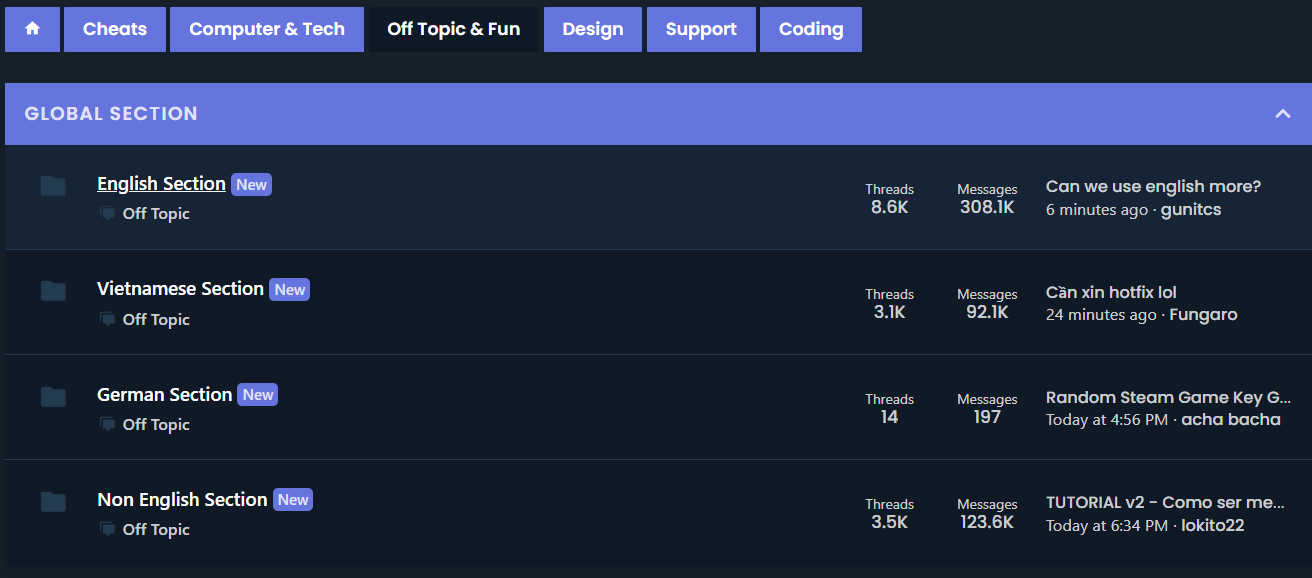Click the New badge beside Vietnamese Section

(x=290, y=289)
